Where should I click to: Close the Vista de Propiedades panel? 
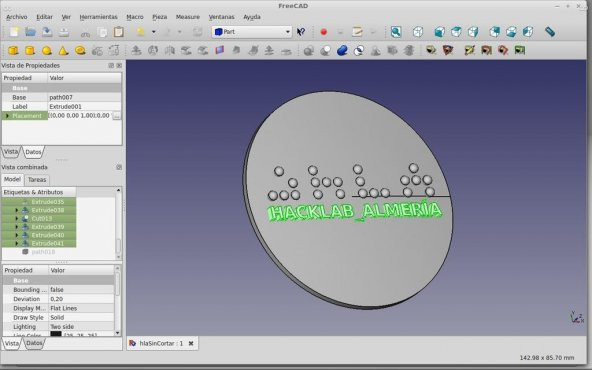(119, 65)
